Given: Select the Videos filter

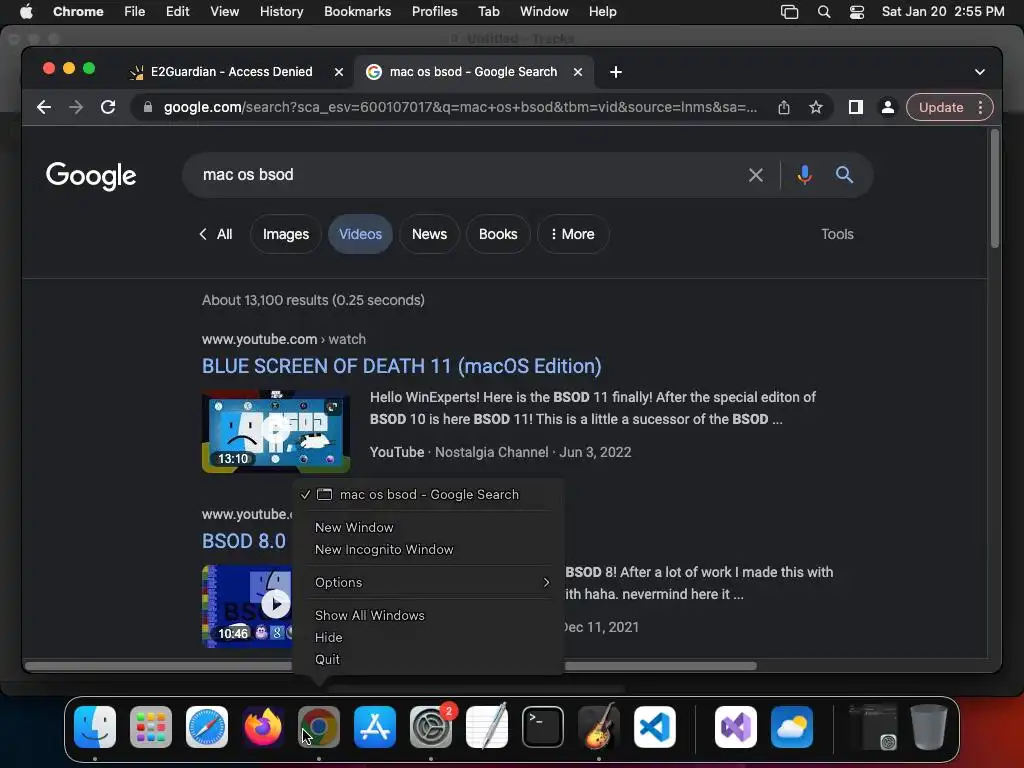Looking at the screenshot, I should (x=360, y=234).
